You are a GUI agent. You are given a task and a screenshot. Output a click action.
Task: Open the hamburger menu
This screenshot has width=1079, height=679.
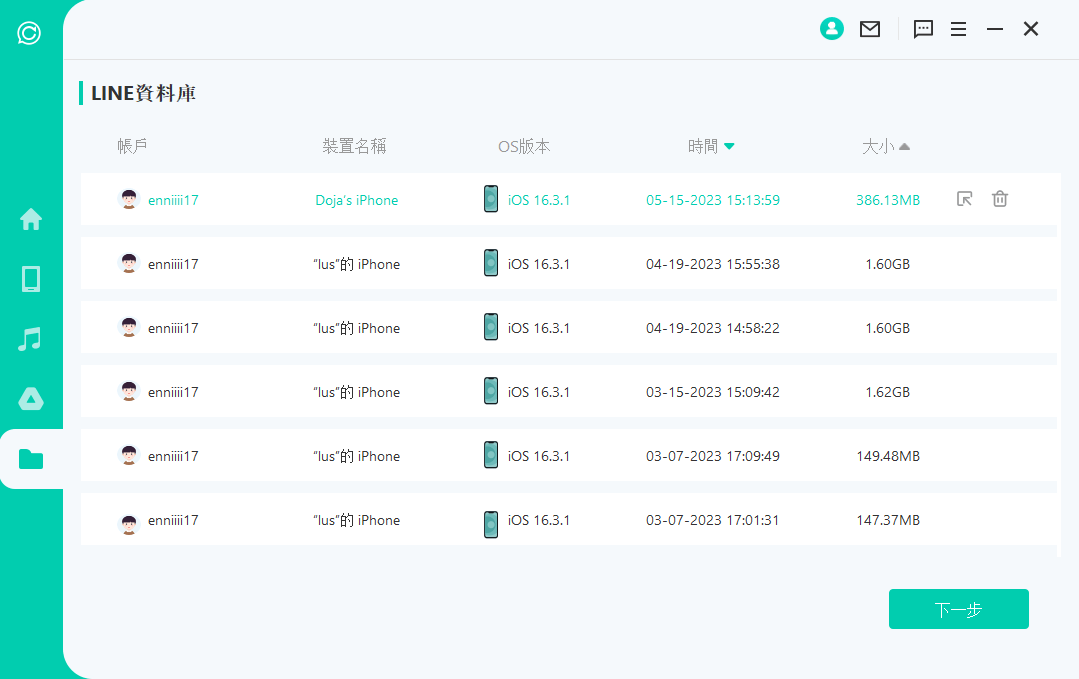[958, 29]
